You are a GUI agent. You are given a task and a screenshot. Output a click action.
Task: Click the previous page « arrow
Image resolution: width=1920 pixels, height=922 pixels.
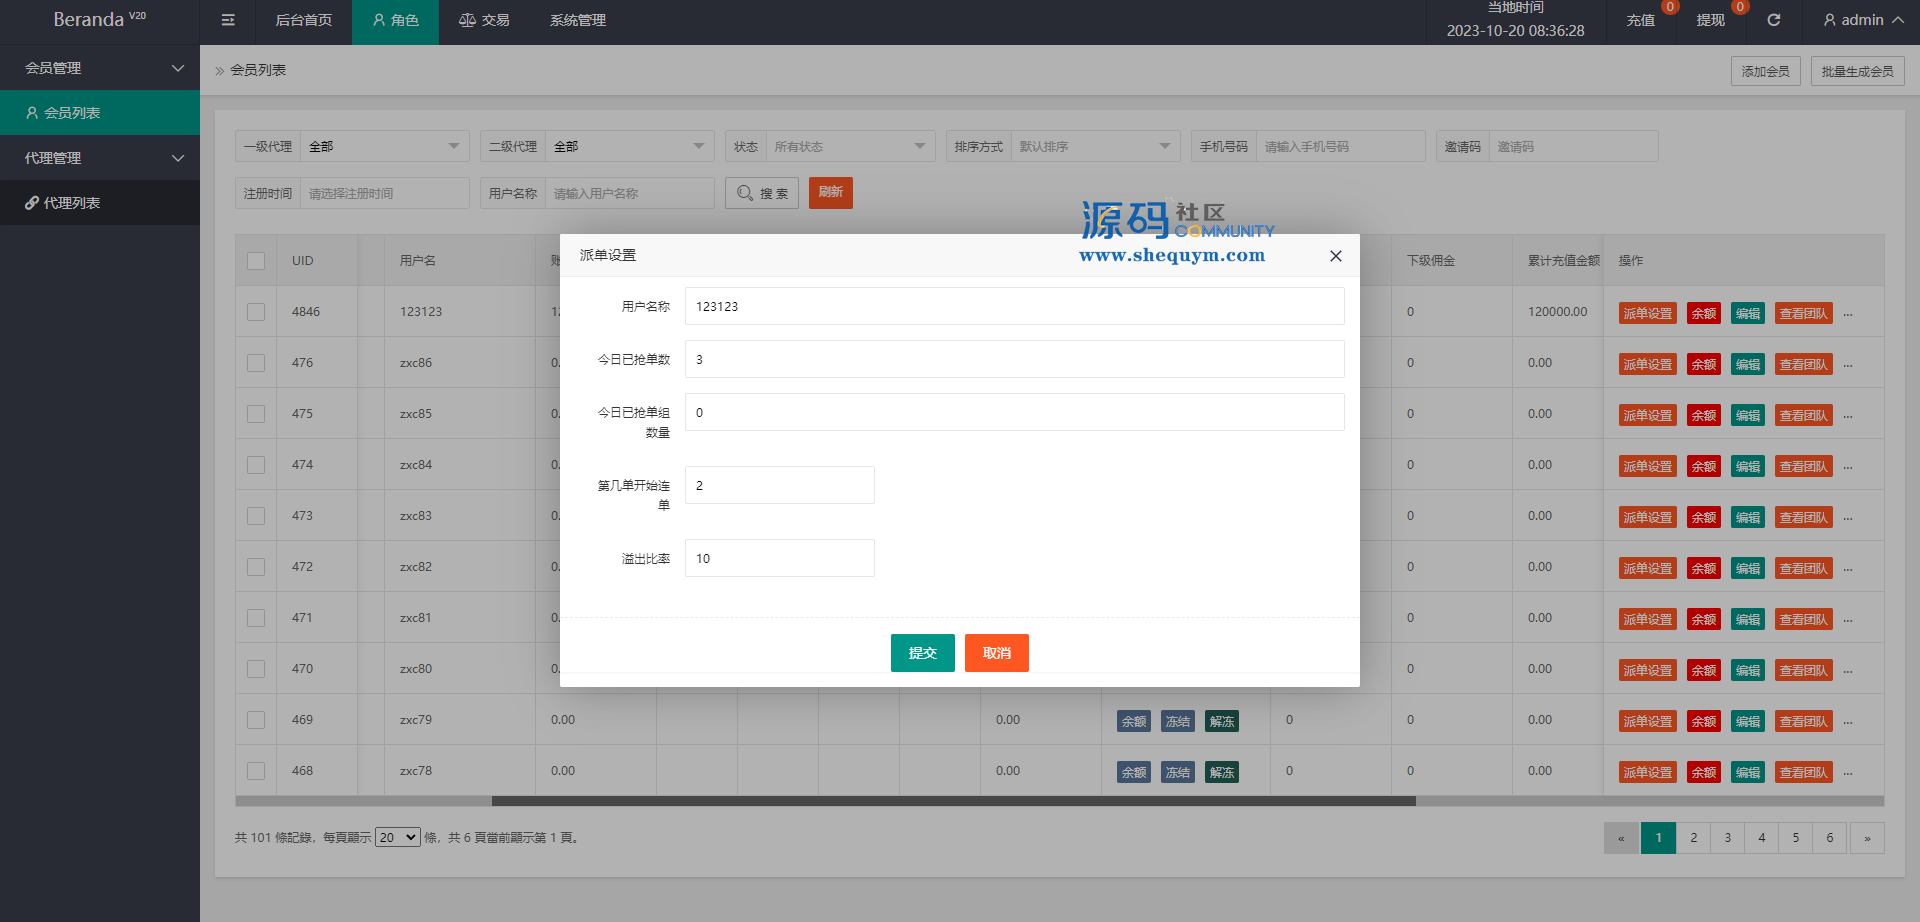(1621, 838)
